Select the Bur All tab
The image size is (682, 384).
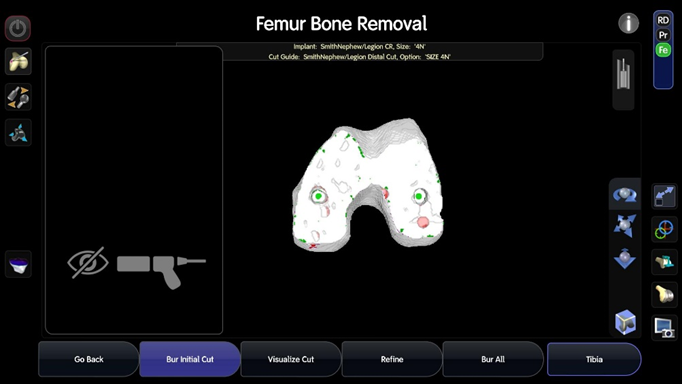point(493,359)
